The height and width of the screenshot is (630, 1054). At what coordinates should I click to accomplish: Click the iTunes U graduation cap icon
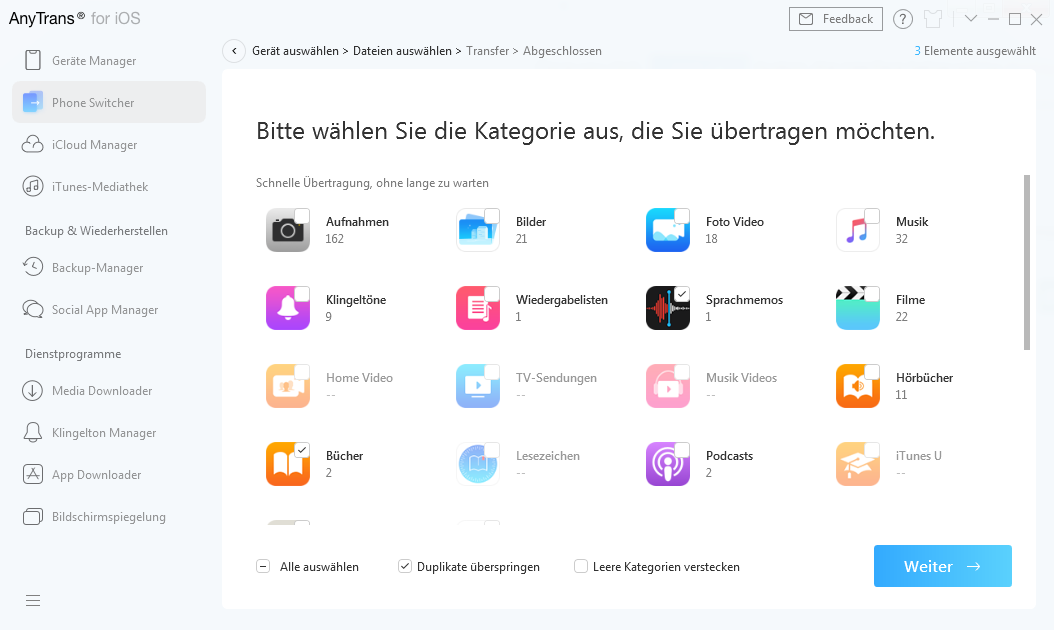858,464
